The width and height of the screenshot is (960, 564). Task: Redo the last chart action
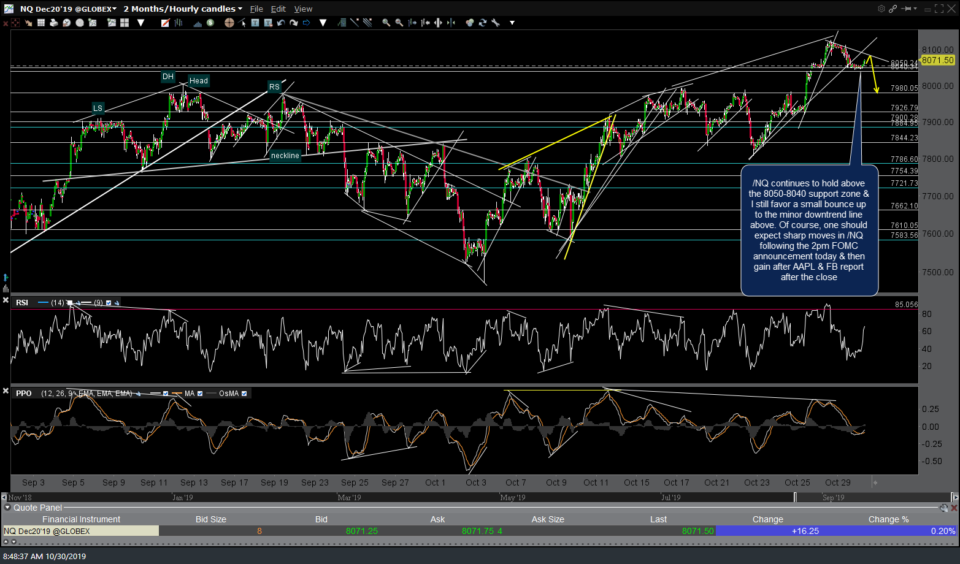[294, 23]
